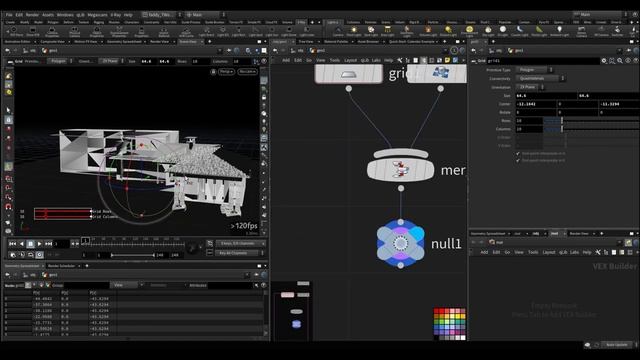Image resolution: width=640 pixels, height=360 pixels.
Task: Play animation forward in playbar
Action: [39, 244]
